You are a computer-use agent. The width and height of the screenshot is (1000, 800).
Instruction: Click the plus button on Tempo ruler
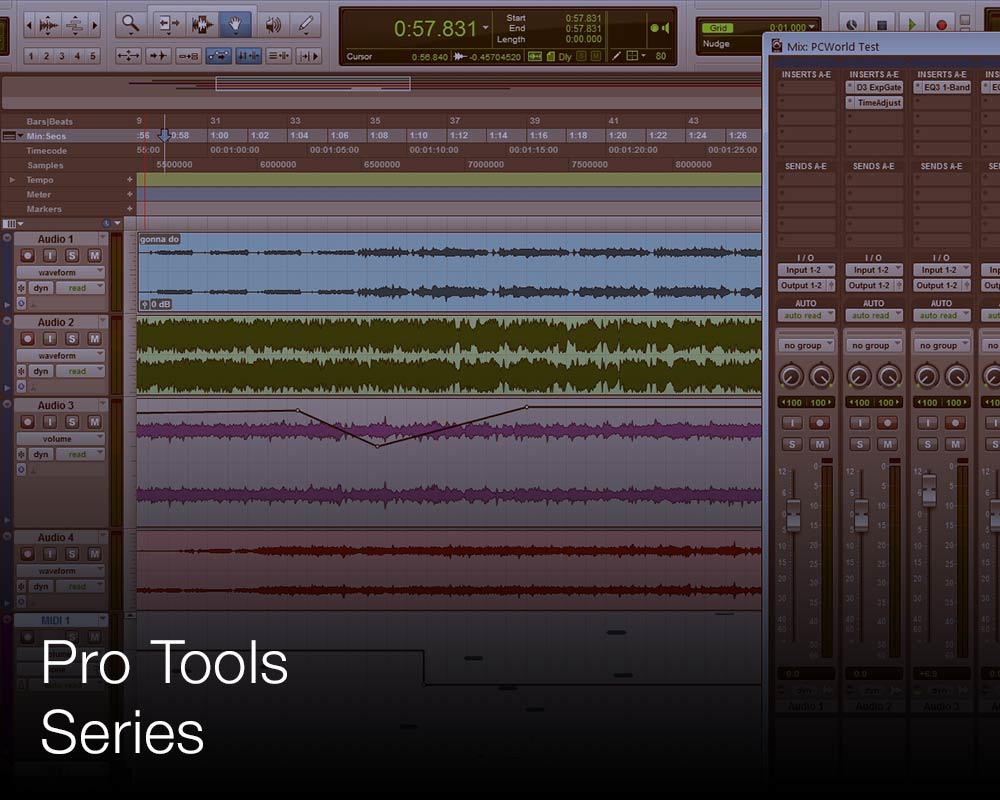(130, 180)
